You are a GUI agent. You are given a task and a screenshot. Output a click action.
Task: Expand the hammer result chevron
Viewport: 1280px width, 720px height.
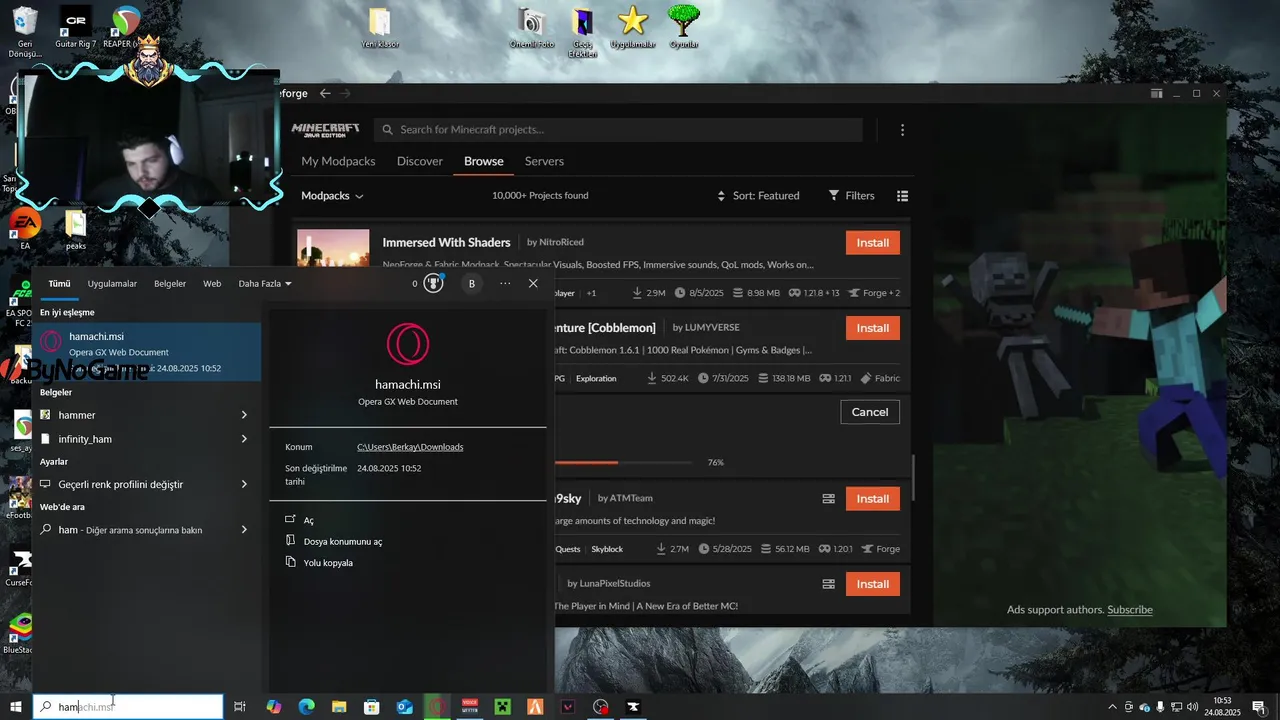click(244, 415)
